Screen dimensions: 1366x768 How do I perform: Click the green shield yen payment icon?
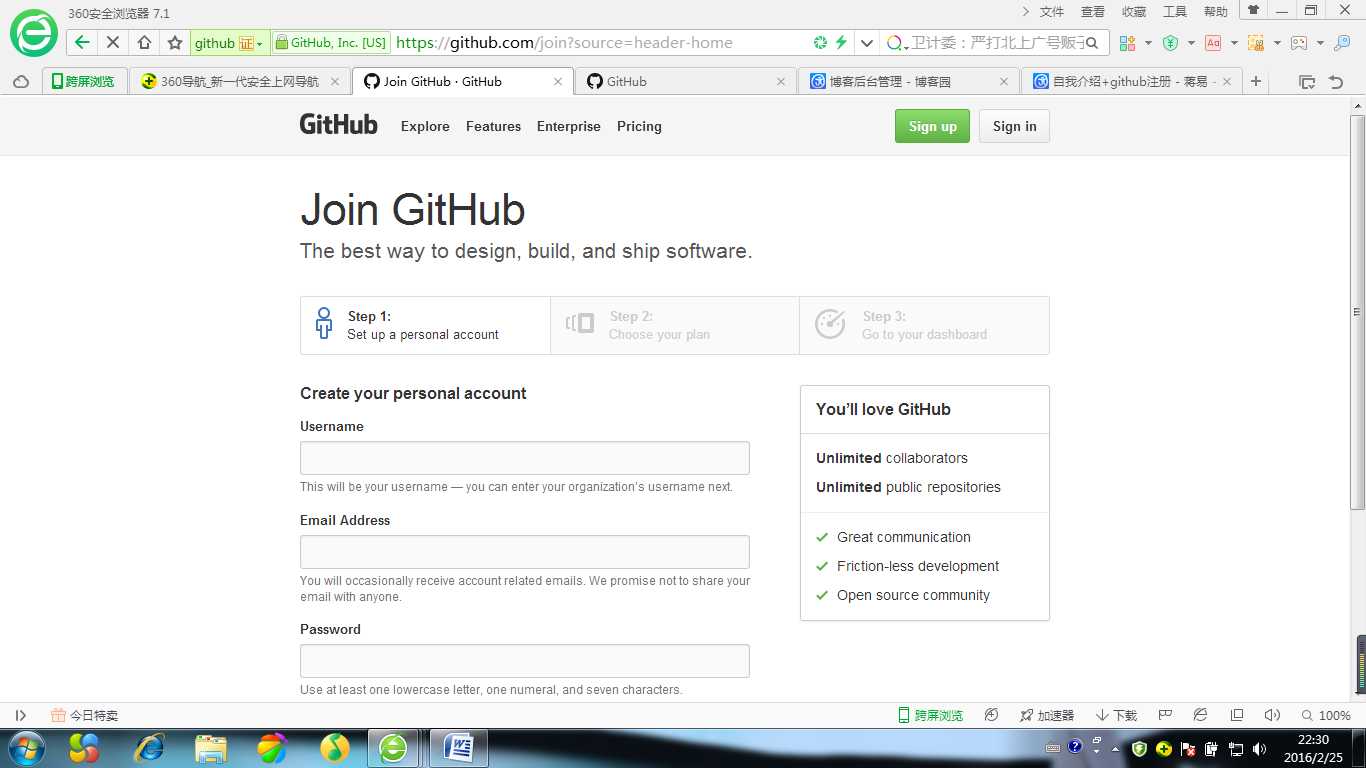pyautogui.click(x=1170, y=43)
